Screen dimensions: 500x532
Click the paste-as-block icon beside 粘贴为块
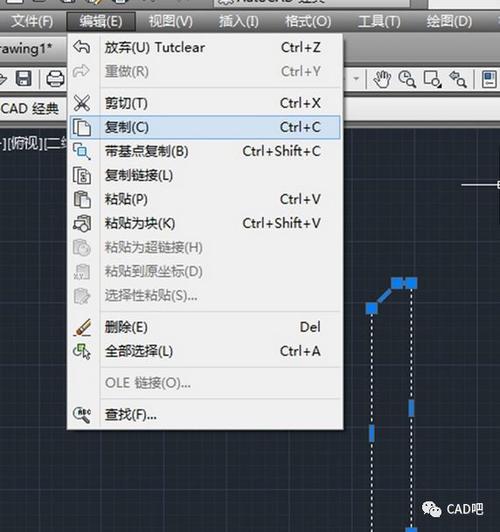coord(82,223)
